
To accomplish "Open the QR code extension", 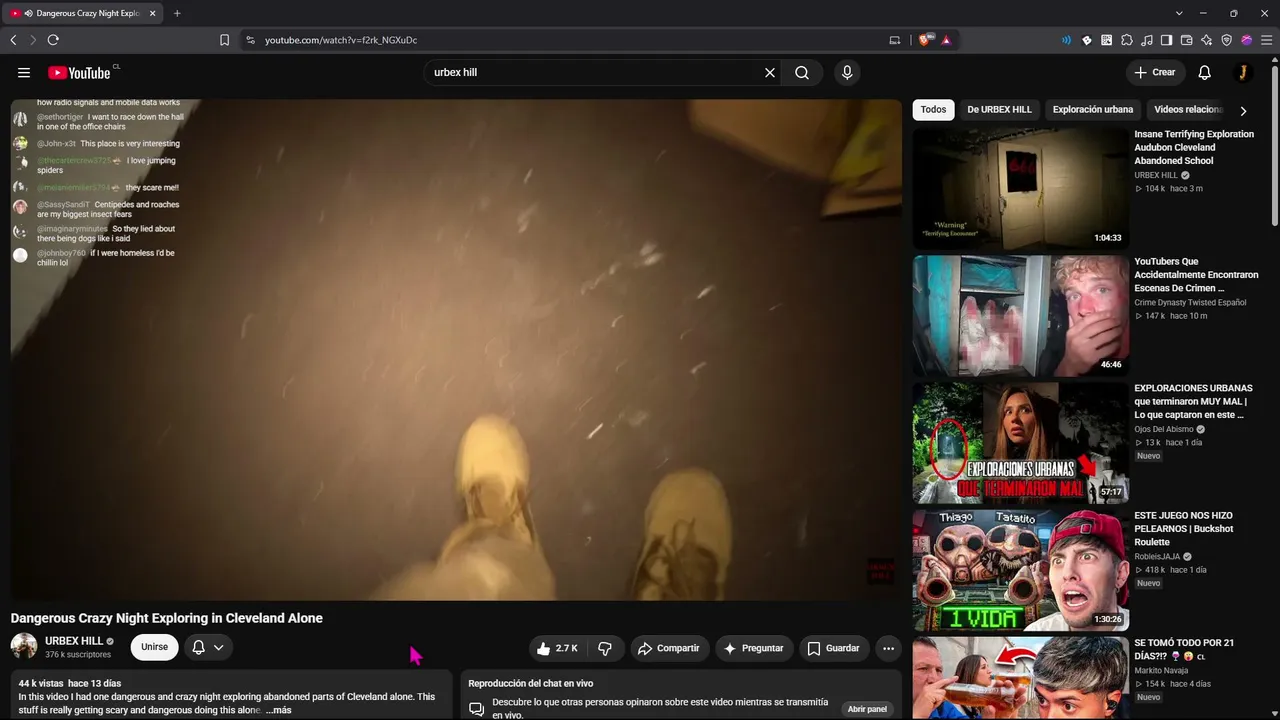I will coord(1107,40).
